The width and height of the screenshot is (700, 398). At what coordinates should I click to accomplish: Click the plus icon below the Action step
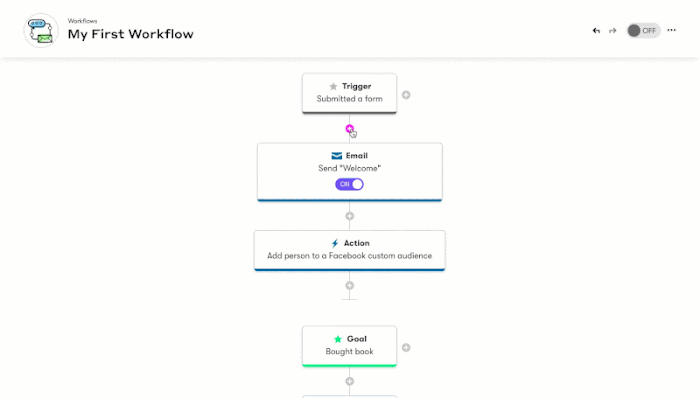(350, 286)
